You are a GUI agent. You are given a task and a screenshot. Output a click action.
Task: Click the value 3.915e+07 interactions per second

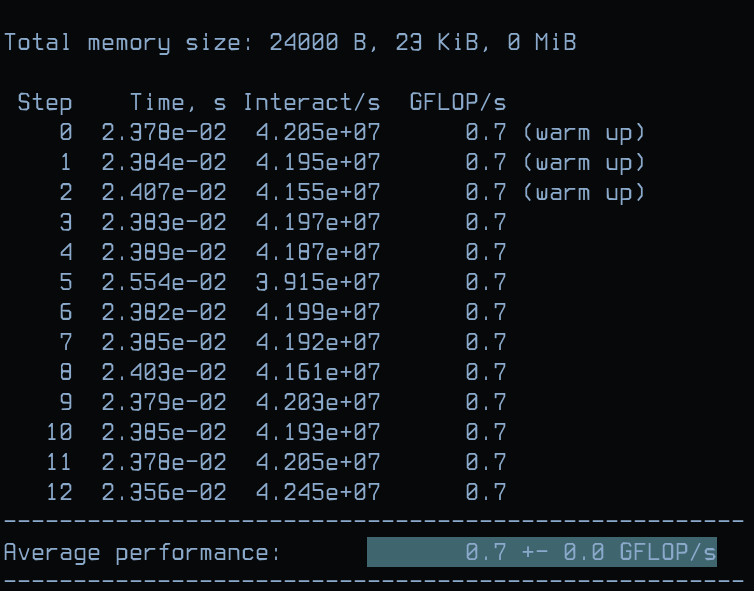[318, 282]
